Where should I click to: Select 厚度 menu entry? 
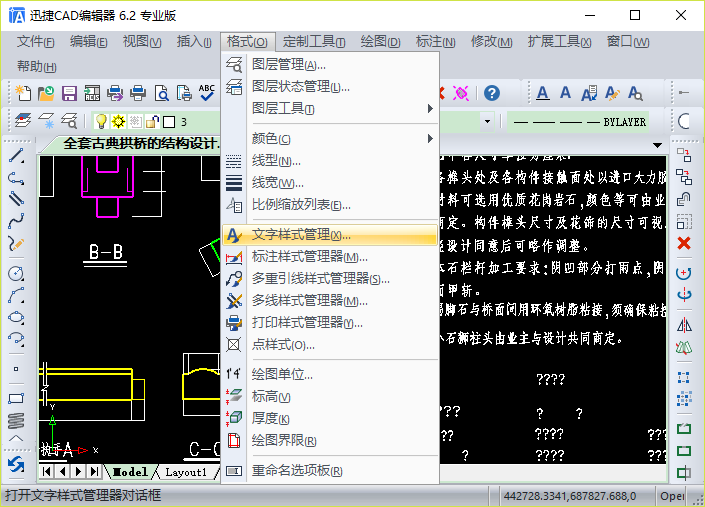(330, 418)
